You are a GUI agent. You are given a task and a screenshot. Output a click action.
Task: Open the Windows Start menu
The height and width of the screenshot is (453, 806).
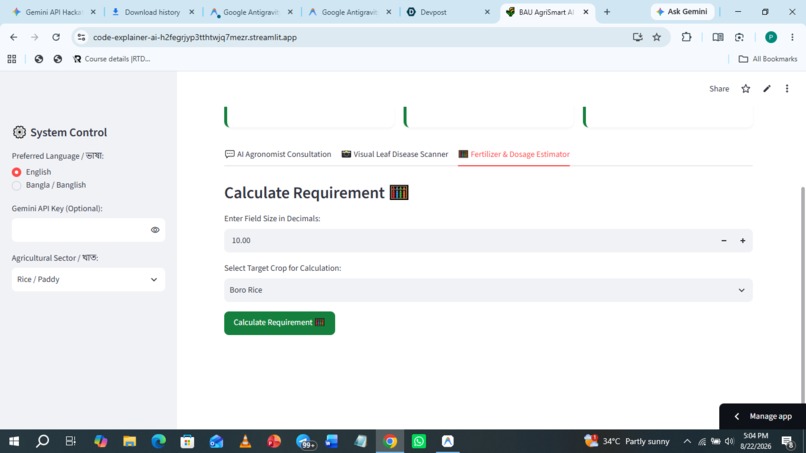(14, 441)
